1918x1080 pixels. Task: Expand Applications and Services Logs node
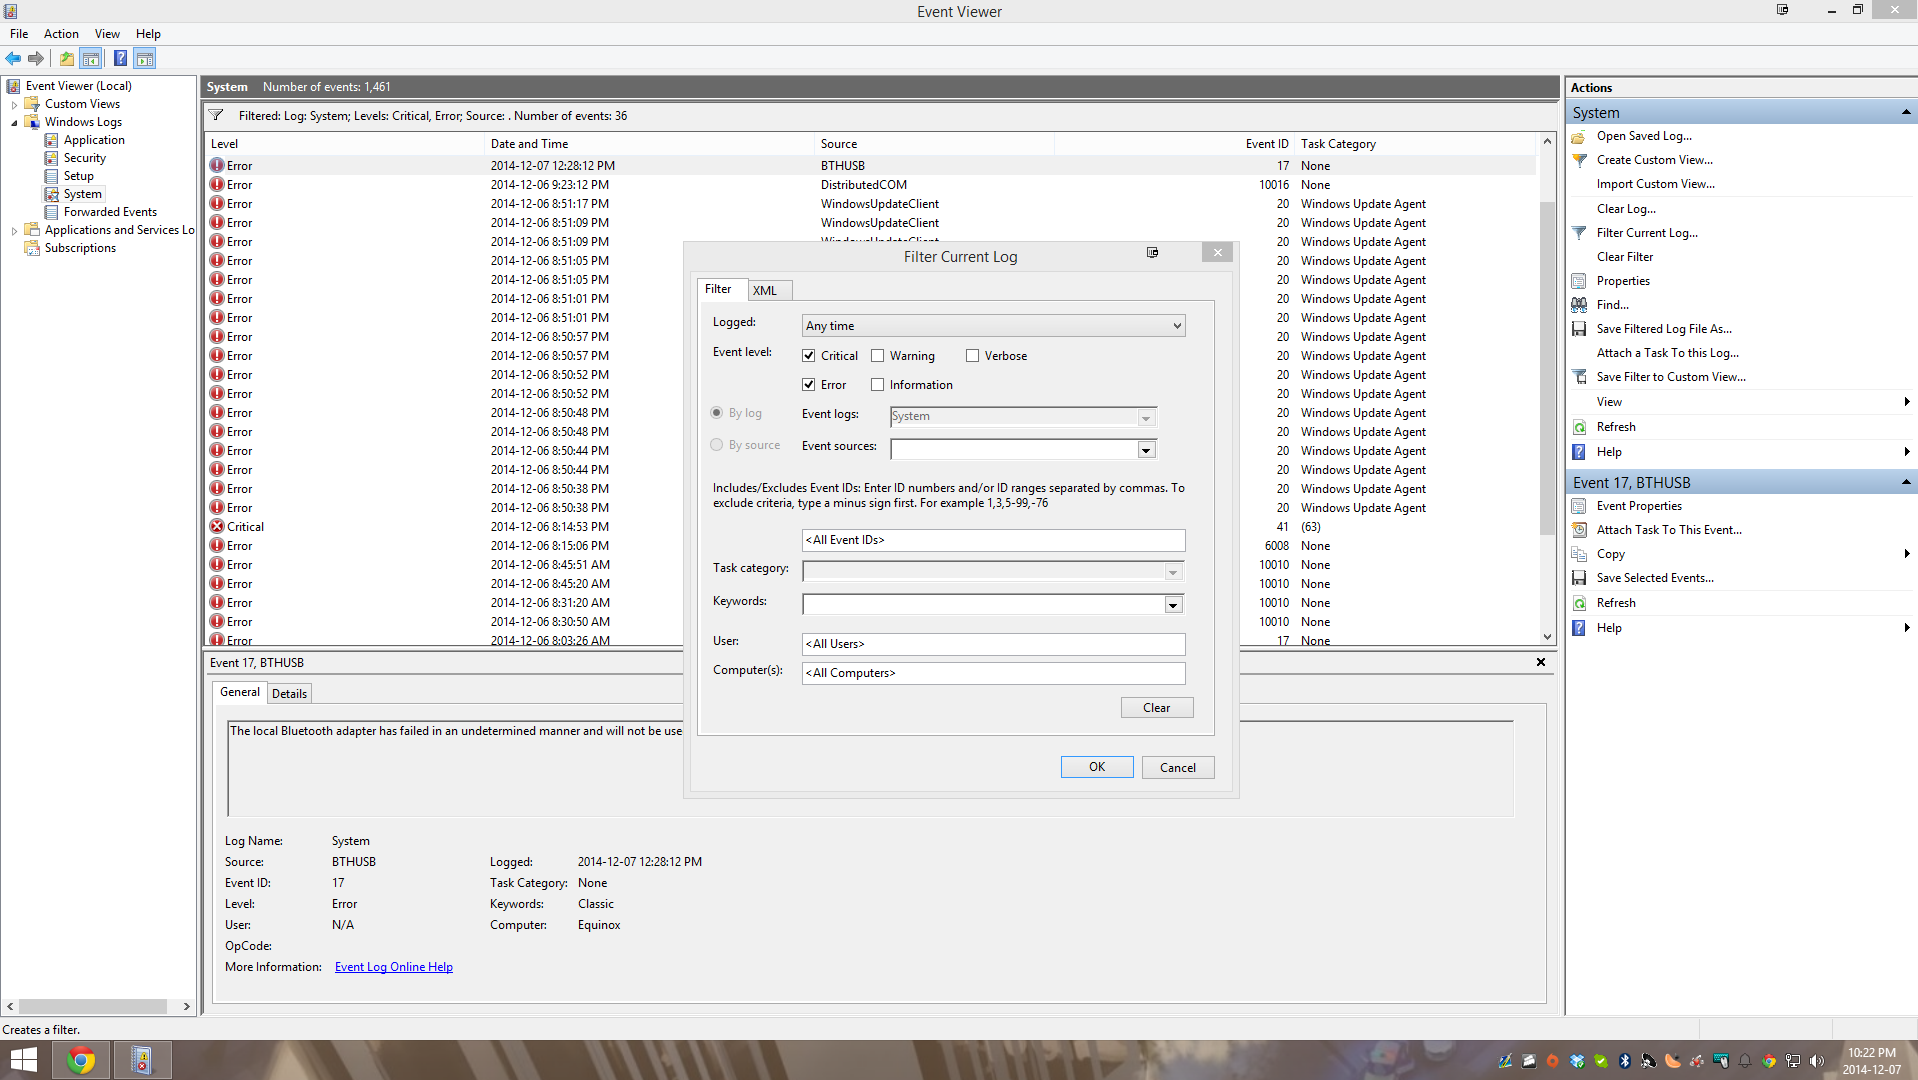click(14, 231)
